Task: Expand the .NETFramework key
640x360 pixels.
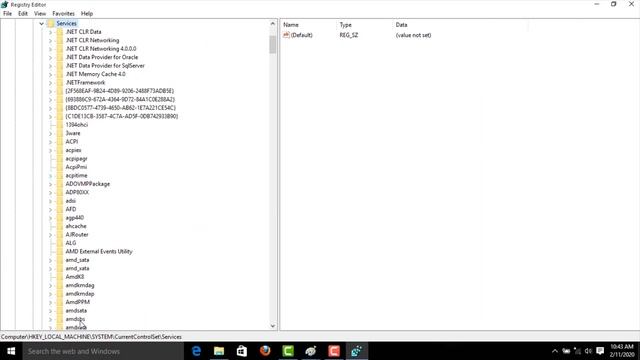Action: (x=51, y=83)
